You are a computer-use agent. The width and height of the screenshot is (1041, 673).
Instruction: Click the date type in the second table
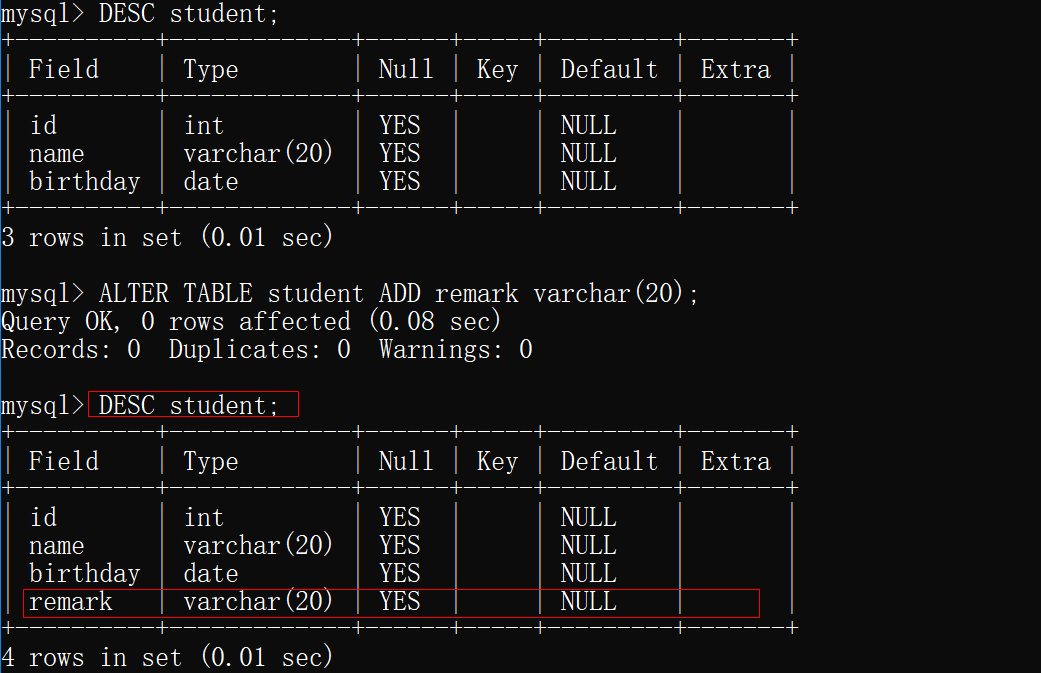tap(210, 574)
